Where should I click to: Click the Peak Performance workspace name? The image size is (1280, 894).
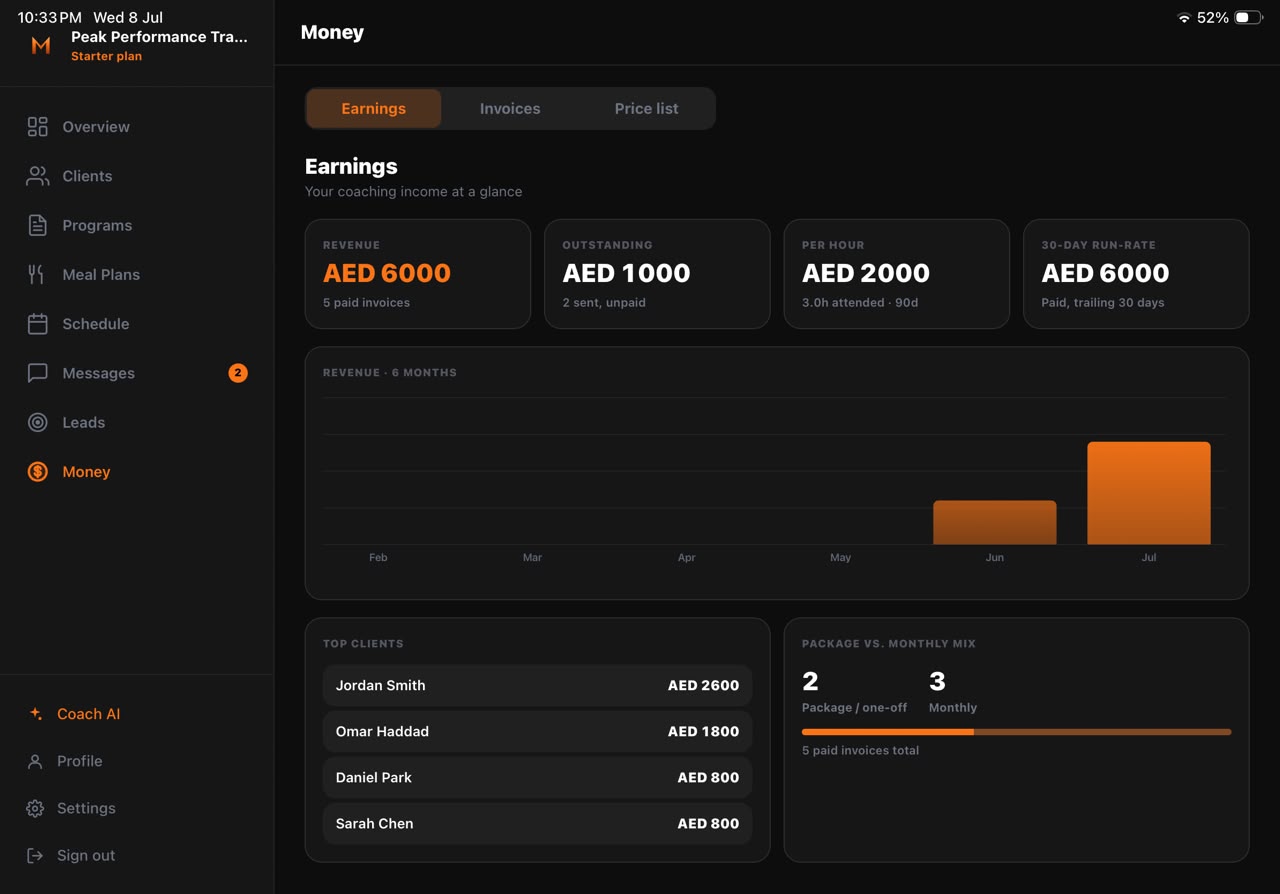[159, 37]
